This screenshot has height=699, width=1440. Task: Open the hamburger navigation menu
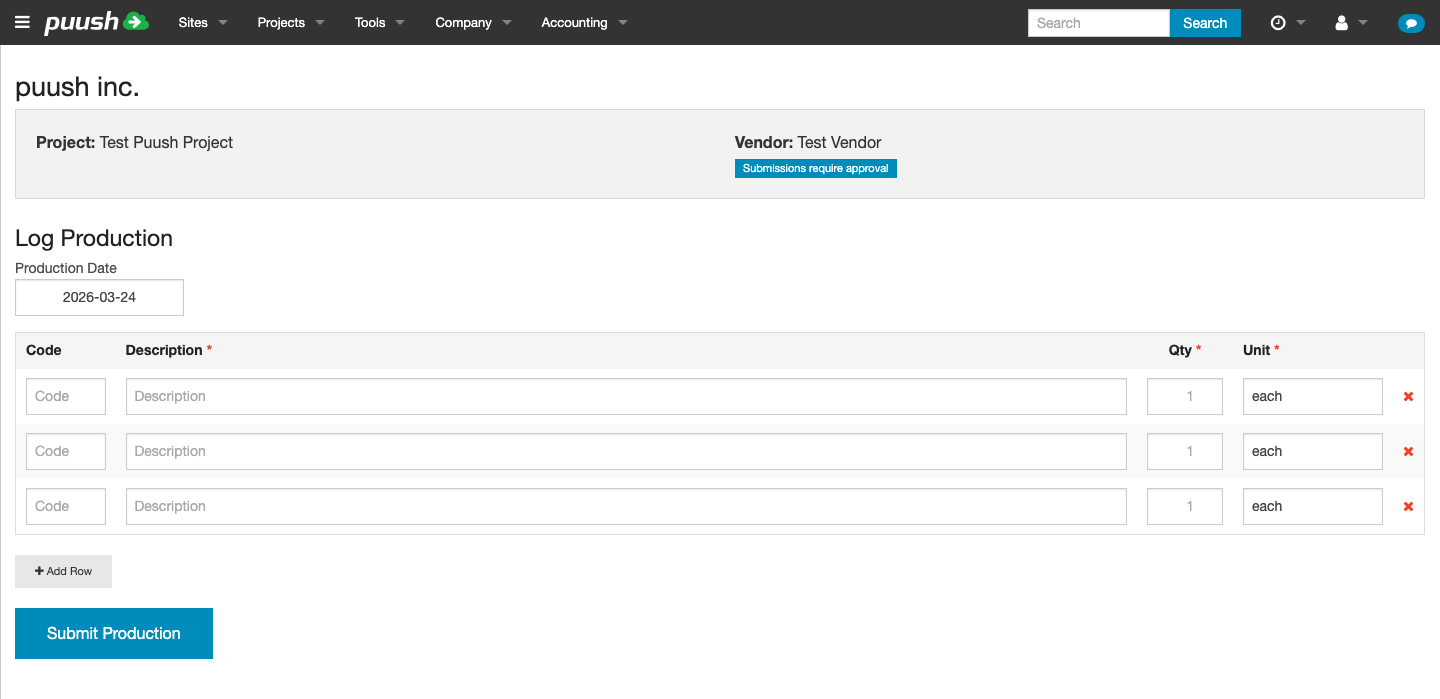tap(22, 22)
